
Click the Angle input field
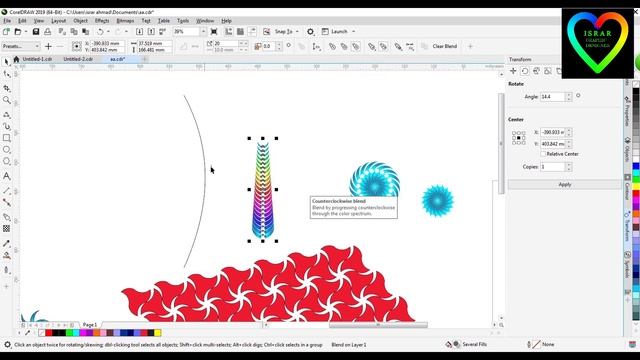click(553, 97)
